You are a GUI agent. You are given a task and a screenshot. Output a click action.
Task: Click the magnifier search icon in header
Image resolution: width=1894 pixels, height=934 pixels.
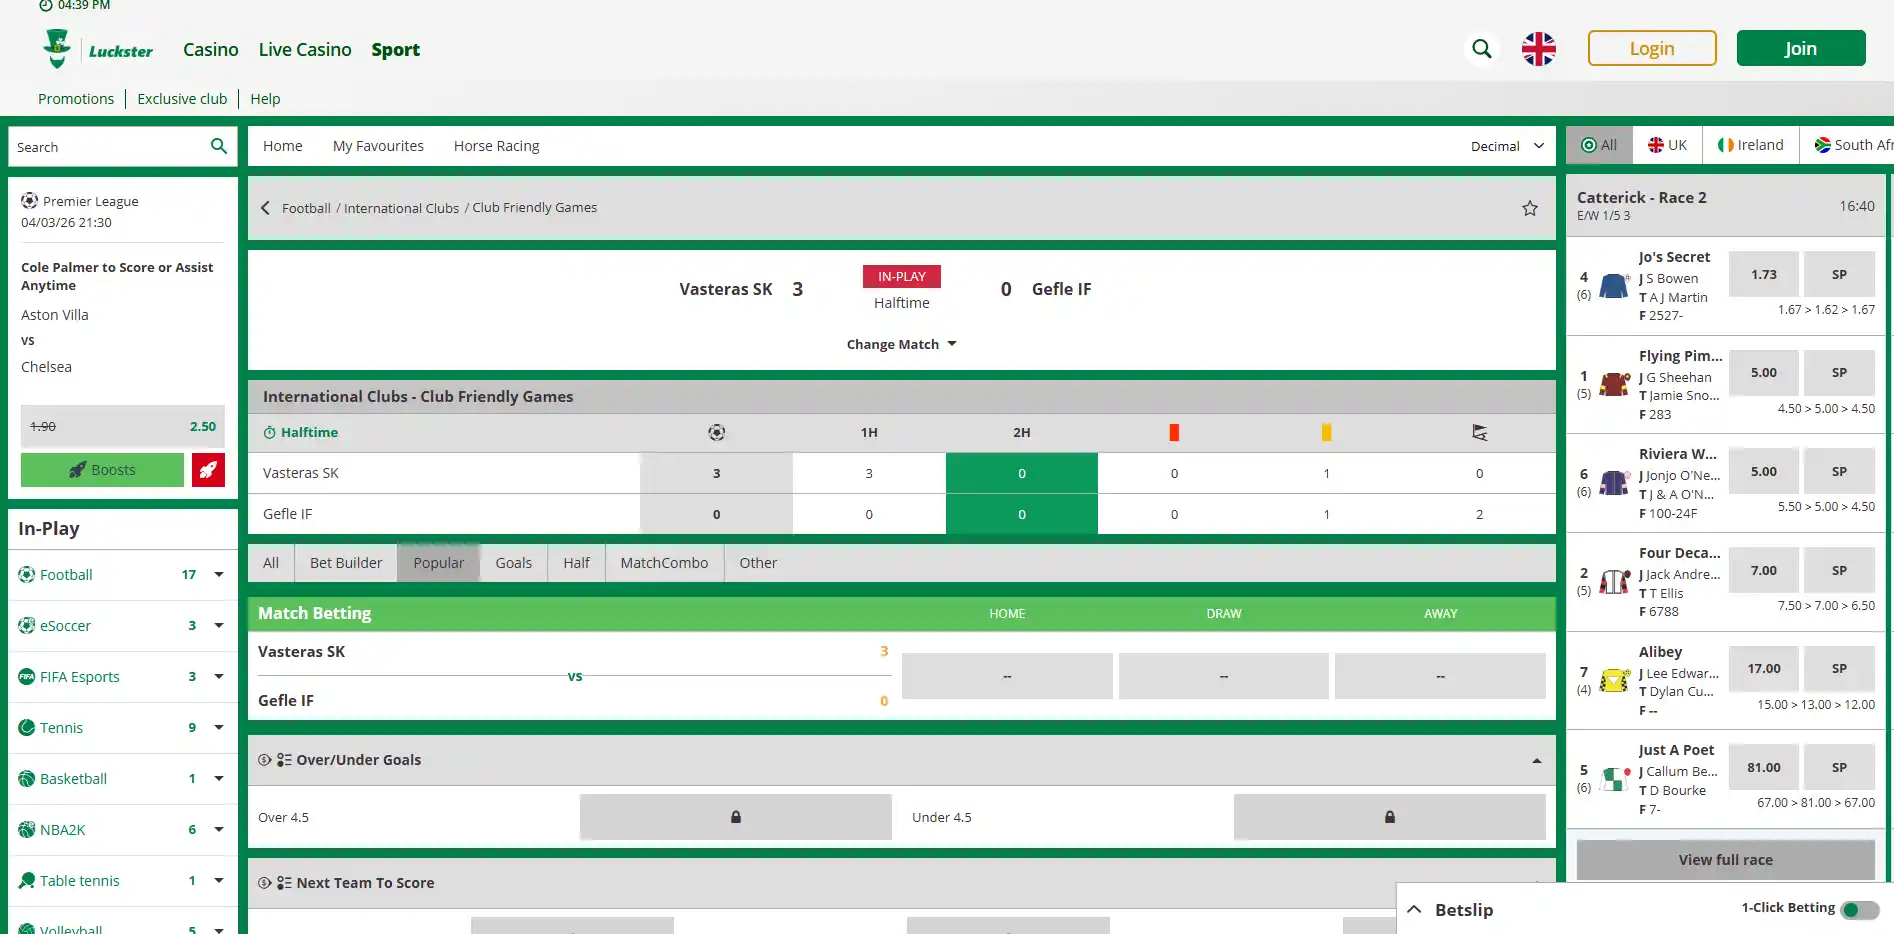[1481, 49]
